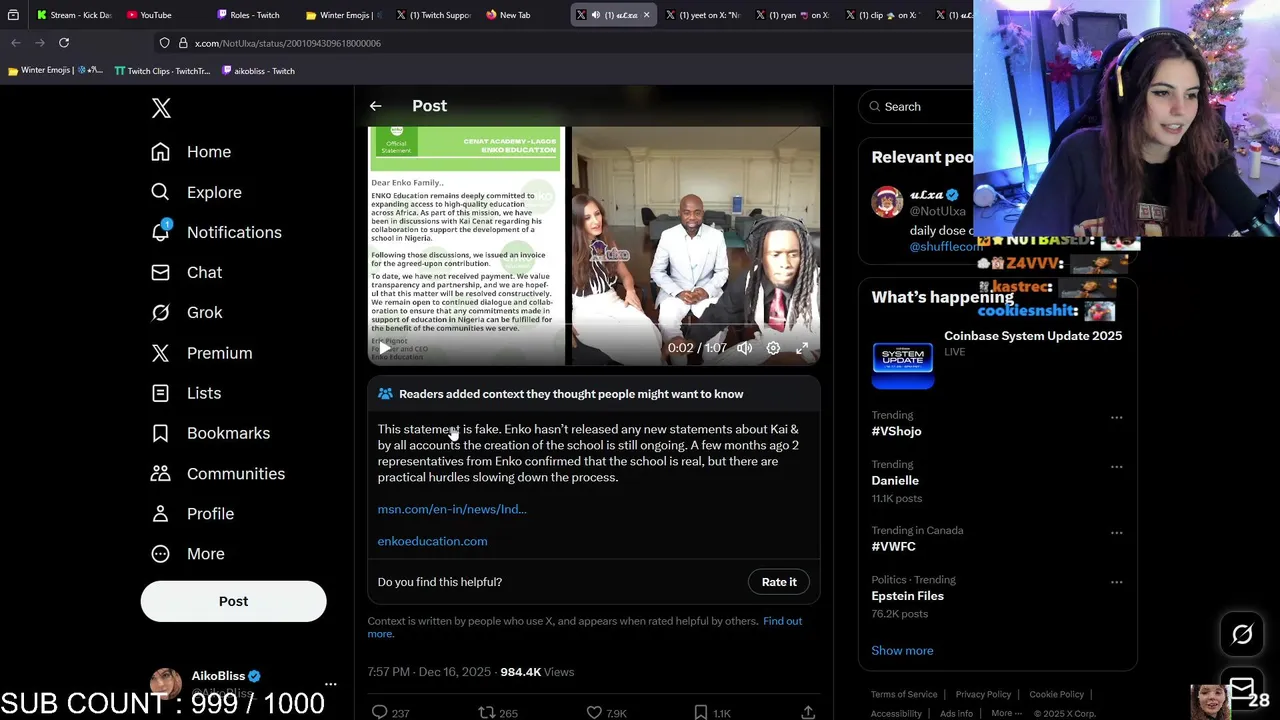Open the enkoeducation.com link

point(432,541)
